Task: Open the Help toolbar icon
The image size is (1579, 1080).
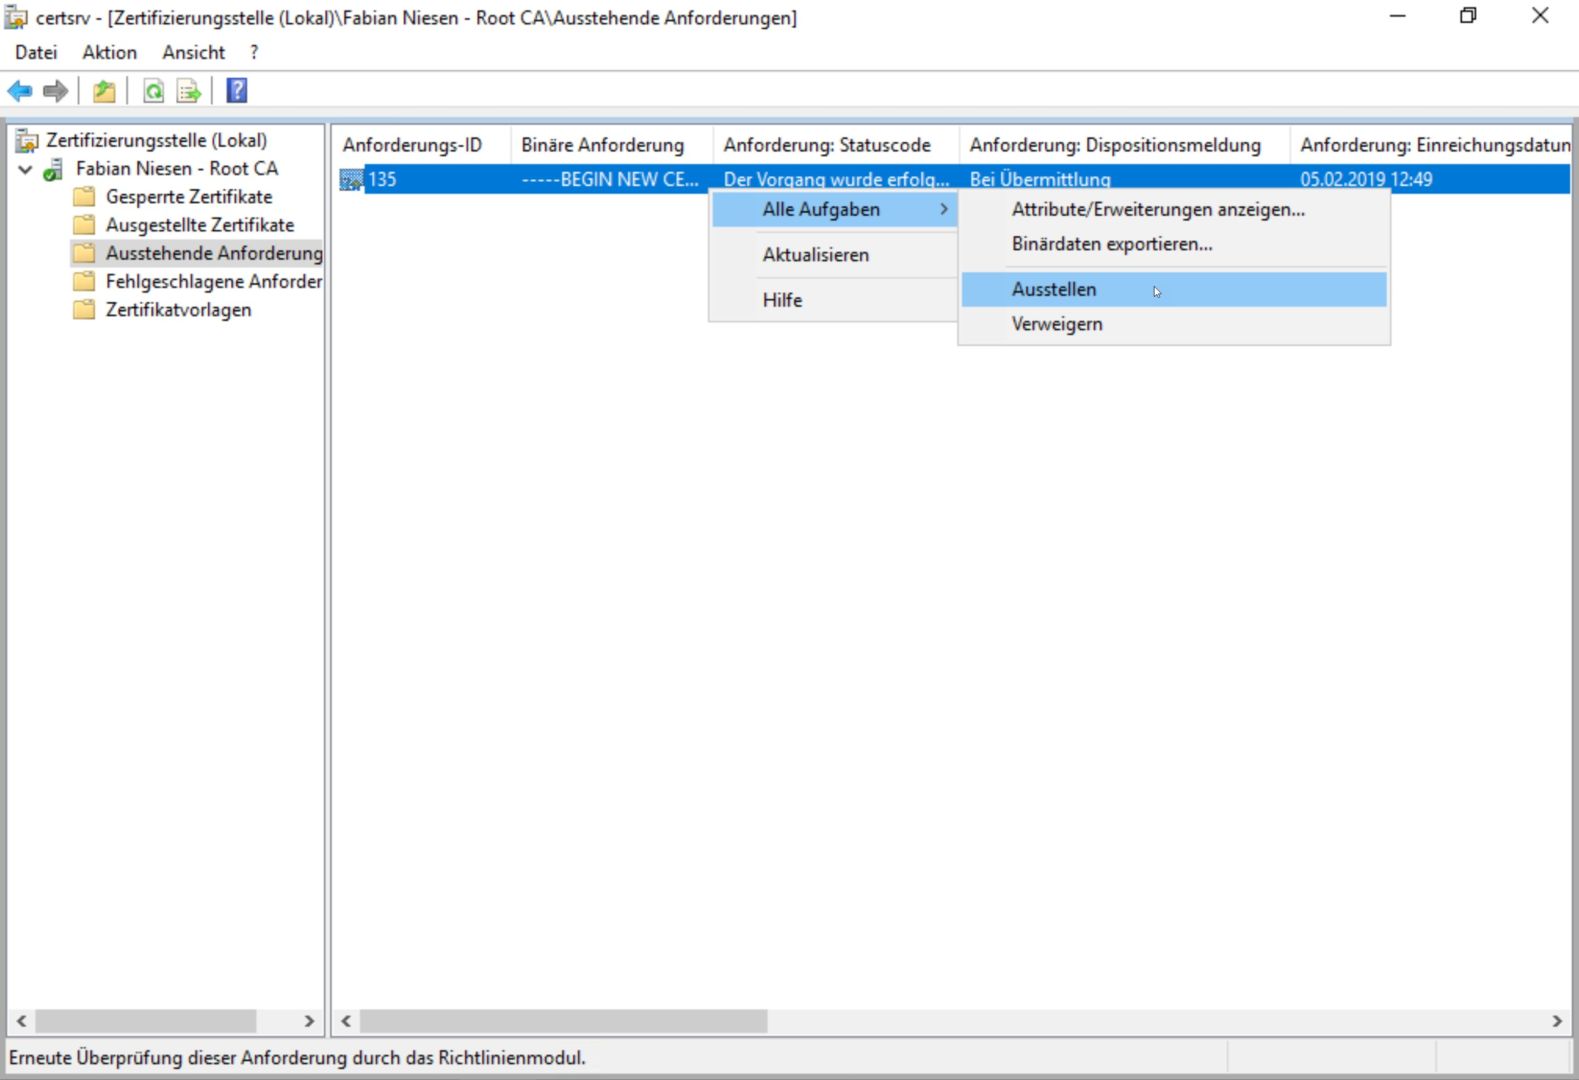Action: pos(237,91)
